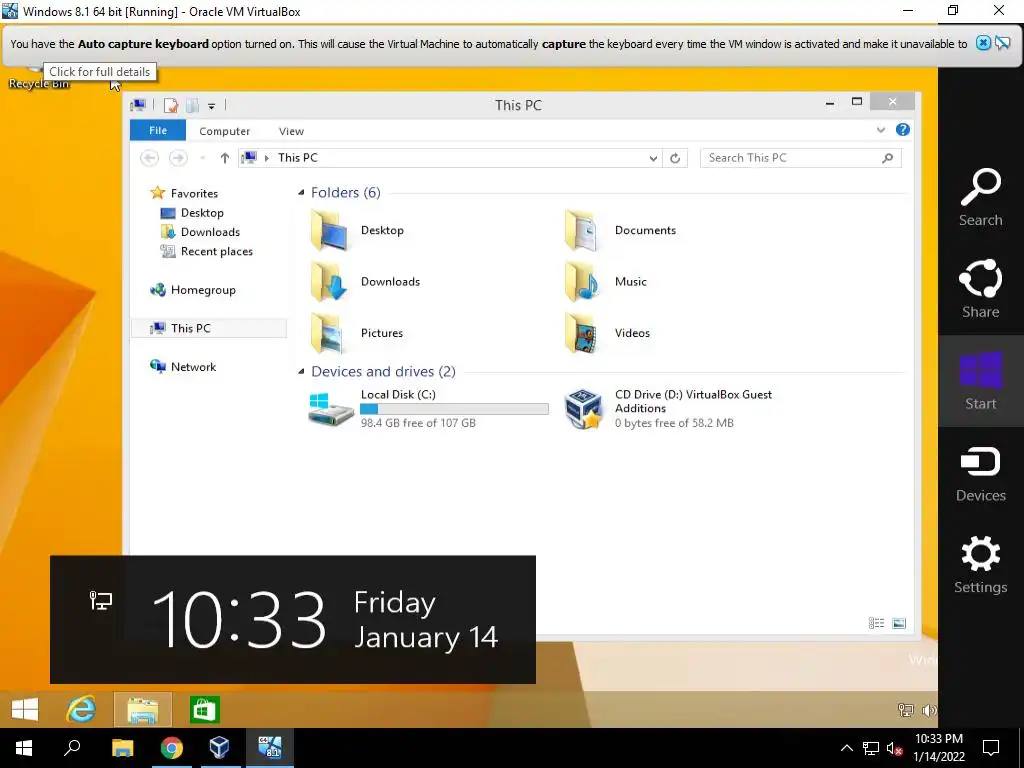Click the host clock 10:33 PM

click(938, 739)
